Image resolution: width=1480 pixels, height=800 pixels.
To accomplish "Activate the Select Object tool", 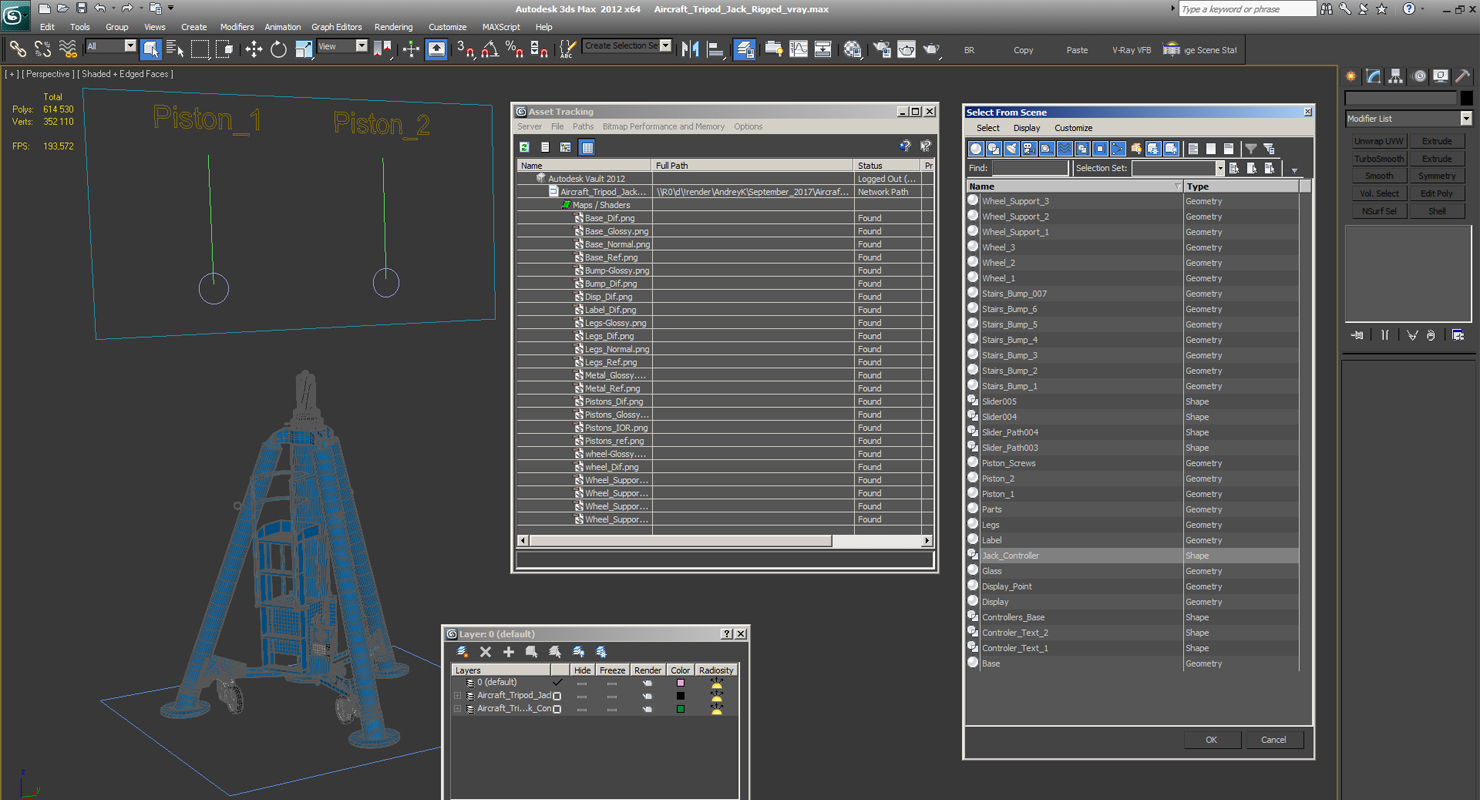I will coord(151,49).
